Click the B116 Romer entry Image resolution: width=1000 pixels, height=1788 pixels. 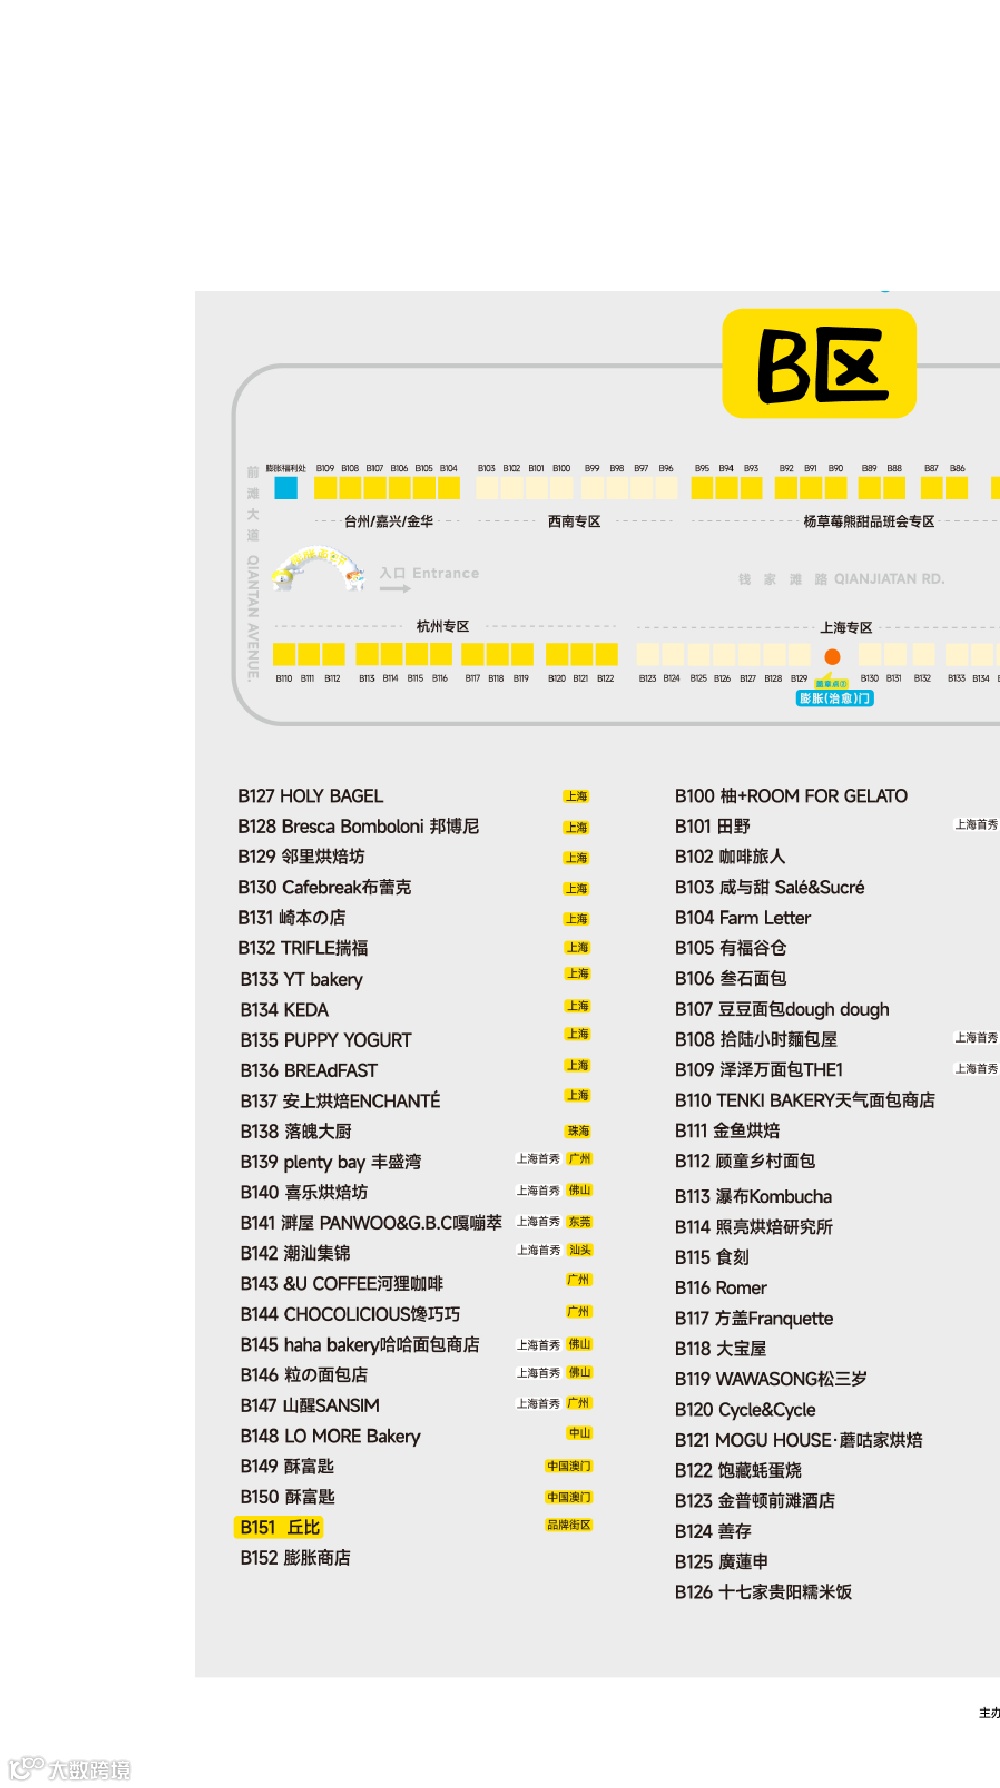(x=721, y=1288)
